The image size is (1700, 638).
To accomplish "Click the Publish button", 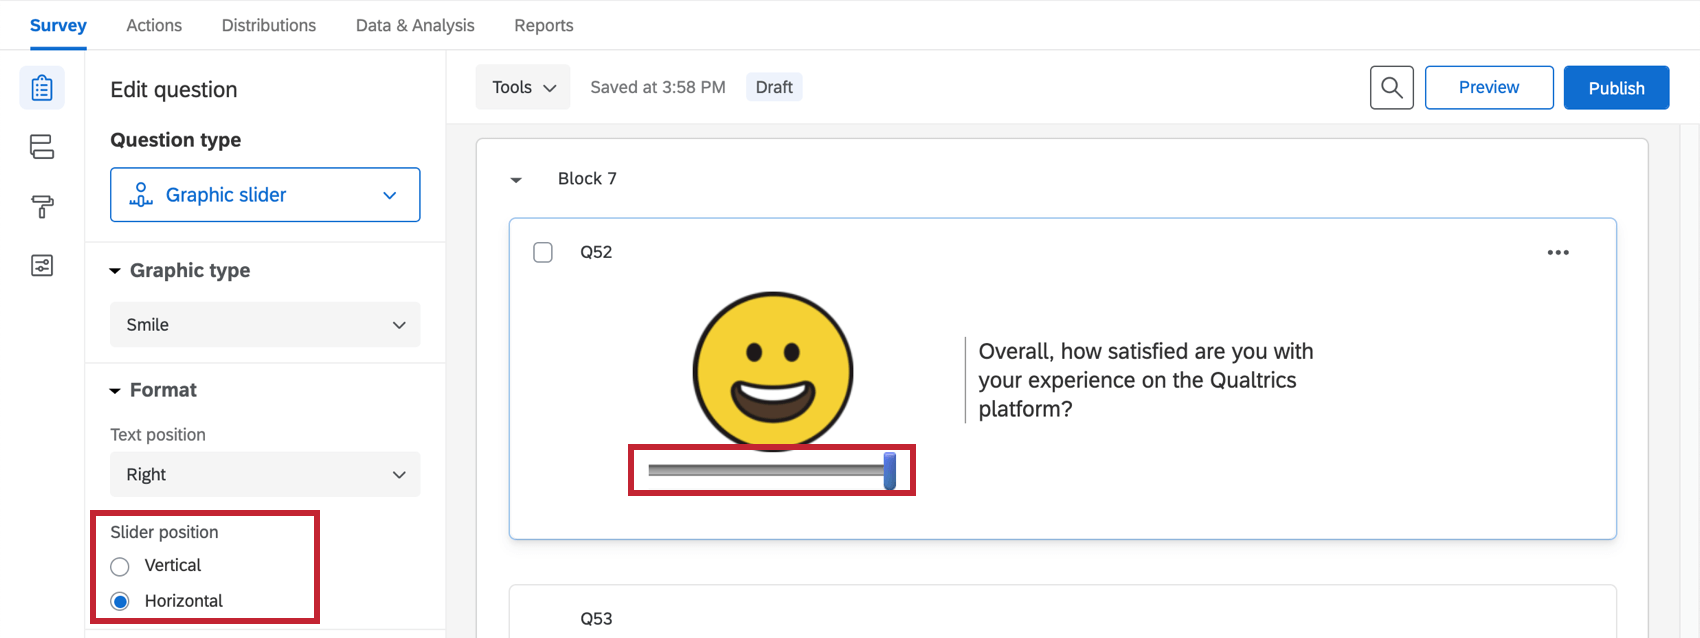I will (x=1616, y=88).
